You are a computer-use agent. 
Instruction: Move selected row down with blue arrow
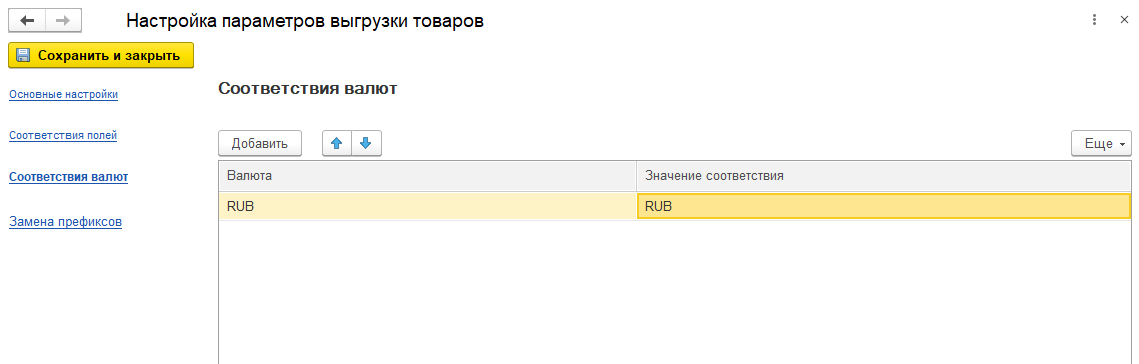tap(366, 144)
